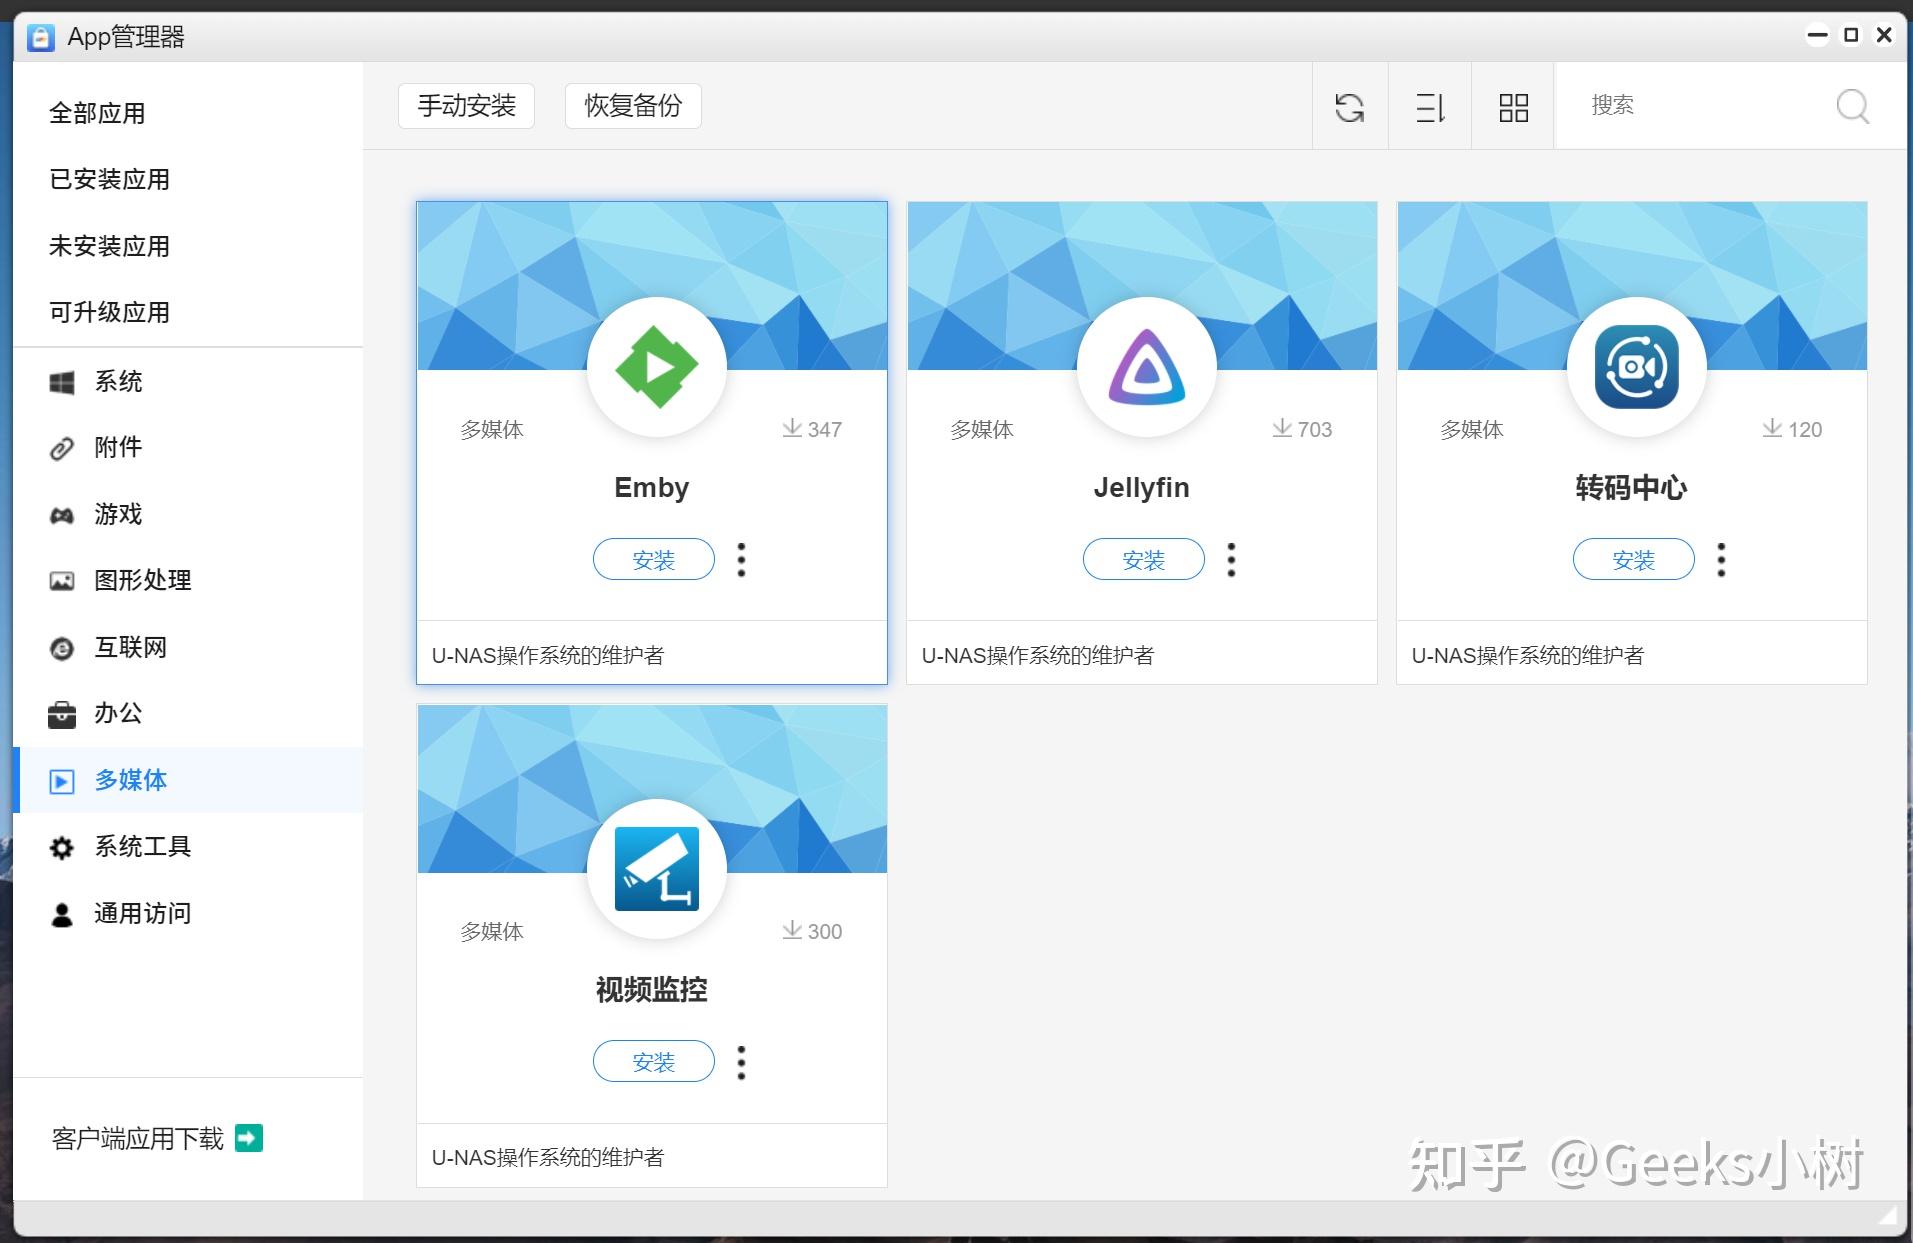
Task: Click the Jellyfin app icon
Action: tap(1146, 367)
